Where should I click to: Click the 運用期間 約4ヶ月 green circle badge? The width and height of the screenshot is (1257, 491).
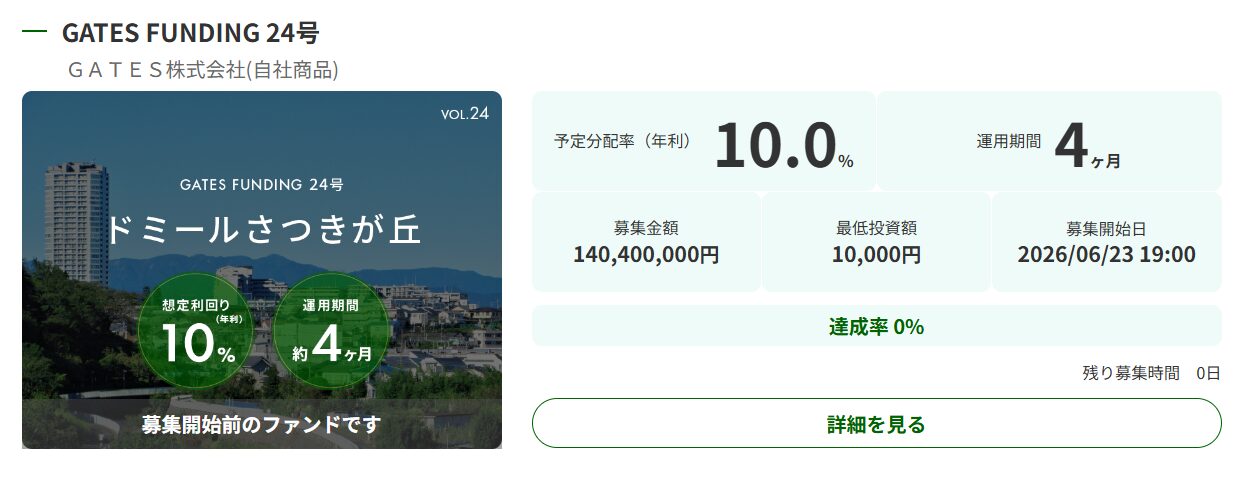(330, 332)
